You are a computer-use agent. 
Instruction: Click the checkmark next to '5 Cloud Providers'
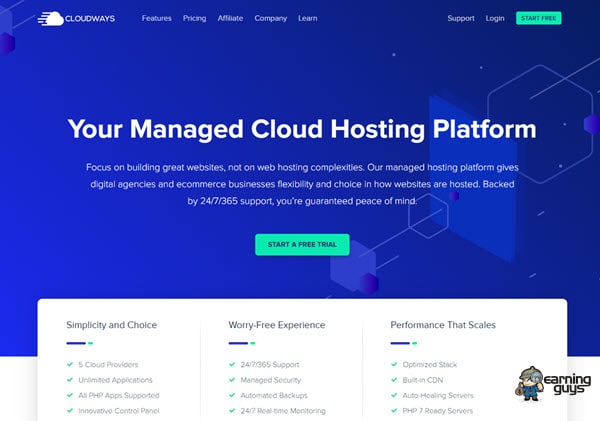(x=70, y=364)
